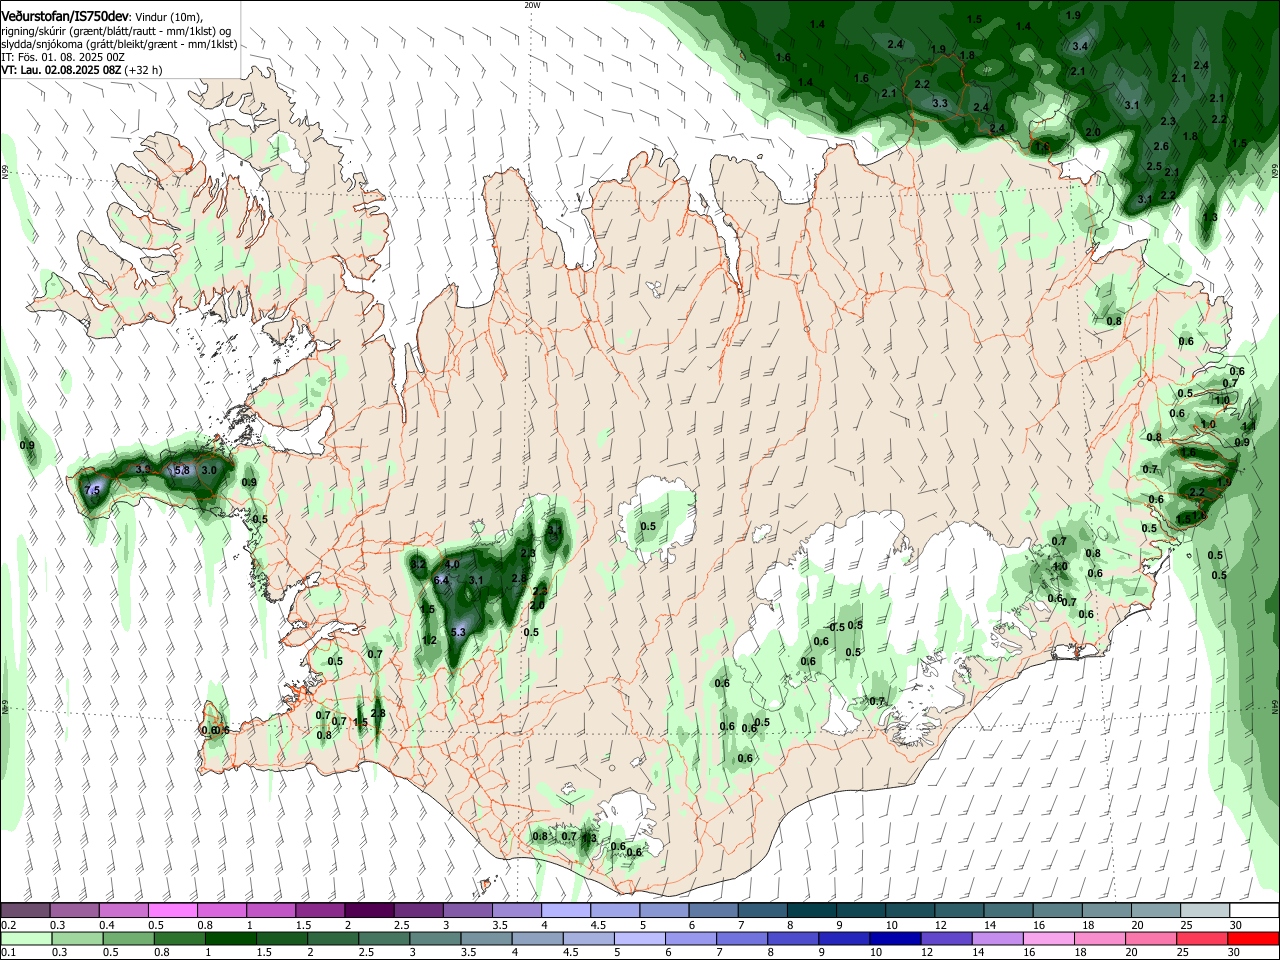Click the slydda/snjókoma legend description line

point(119,44)
